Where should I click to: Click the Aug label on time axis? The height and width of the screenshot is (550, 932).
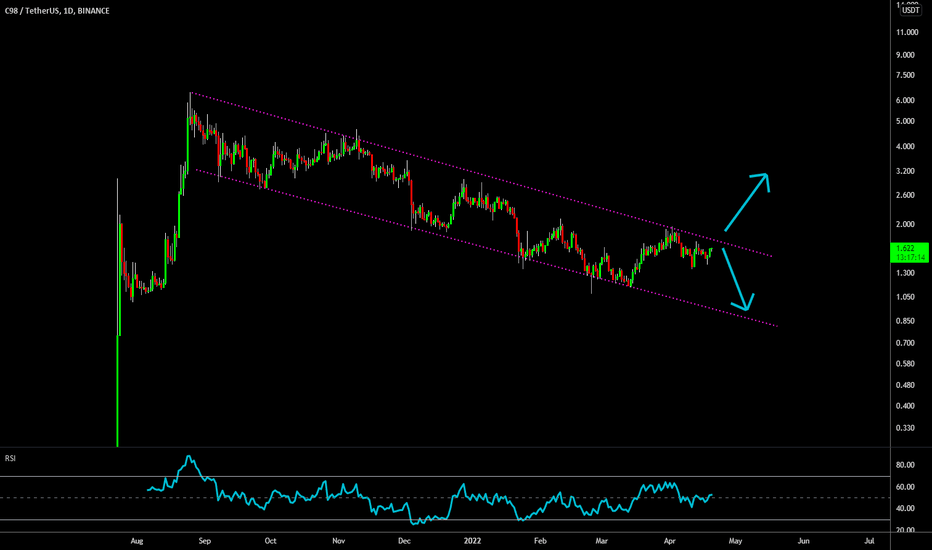137,541
